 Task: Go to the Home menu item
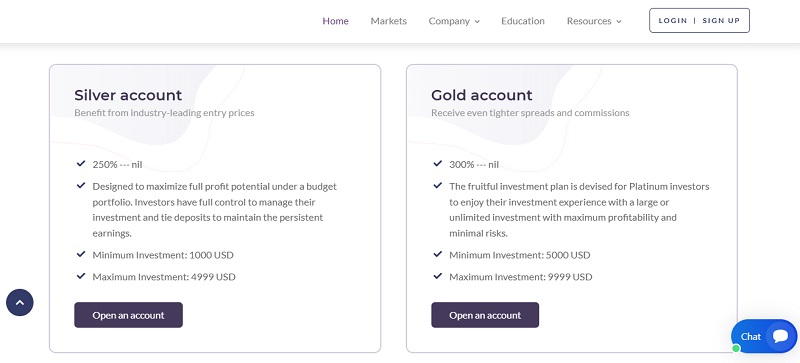tap(335, 21)
